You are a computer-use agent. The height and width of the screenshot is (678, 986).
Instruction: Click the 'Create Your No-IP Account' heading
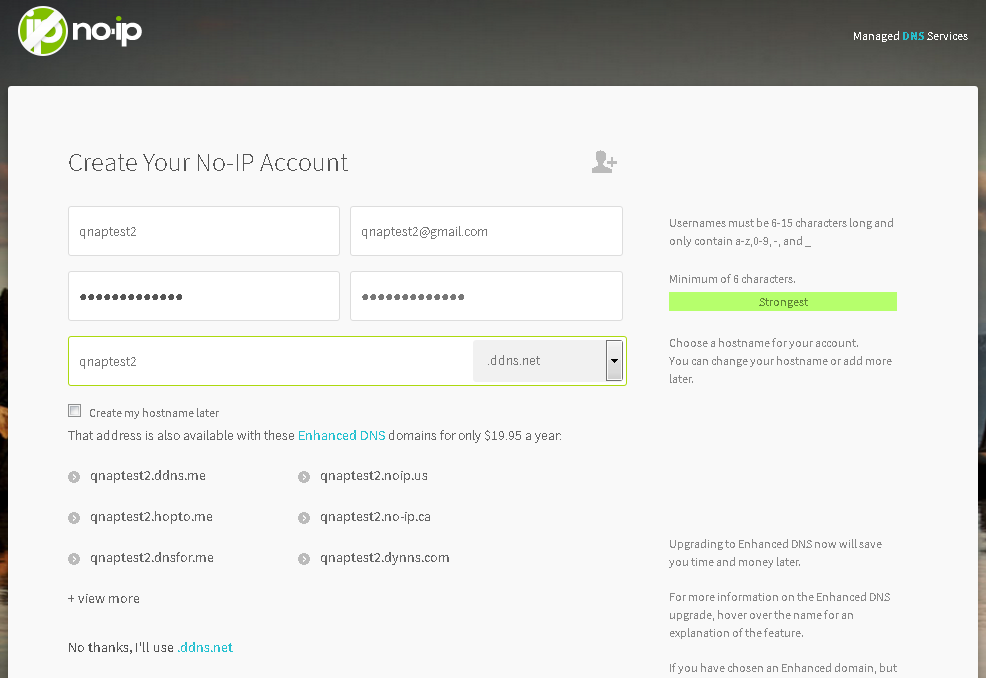(x=208, y=162)
